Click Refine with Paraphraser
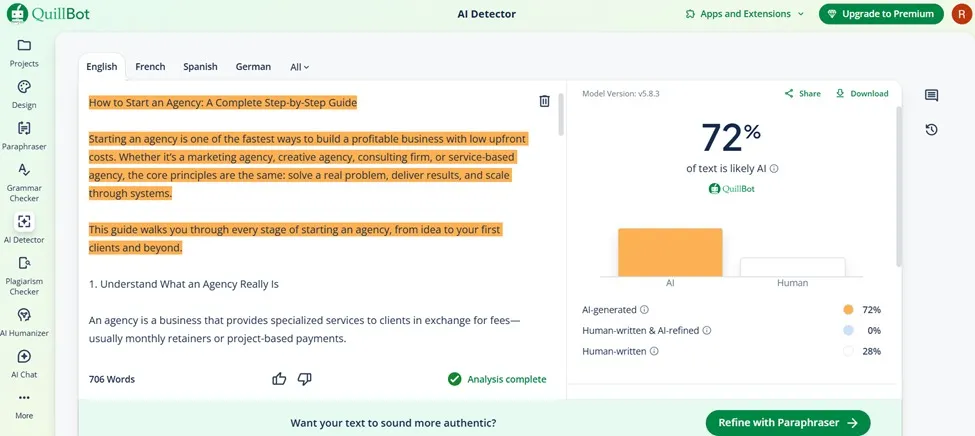The image size is (975, 436). (788, 423)
